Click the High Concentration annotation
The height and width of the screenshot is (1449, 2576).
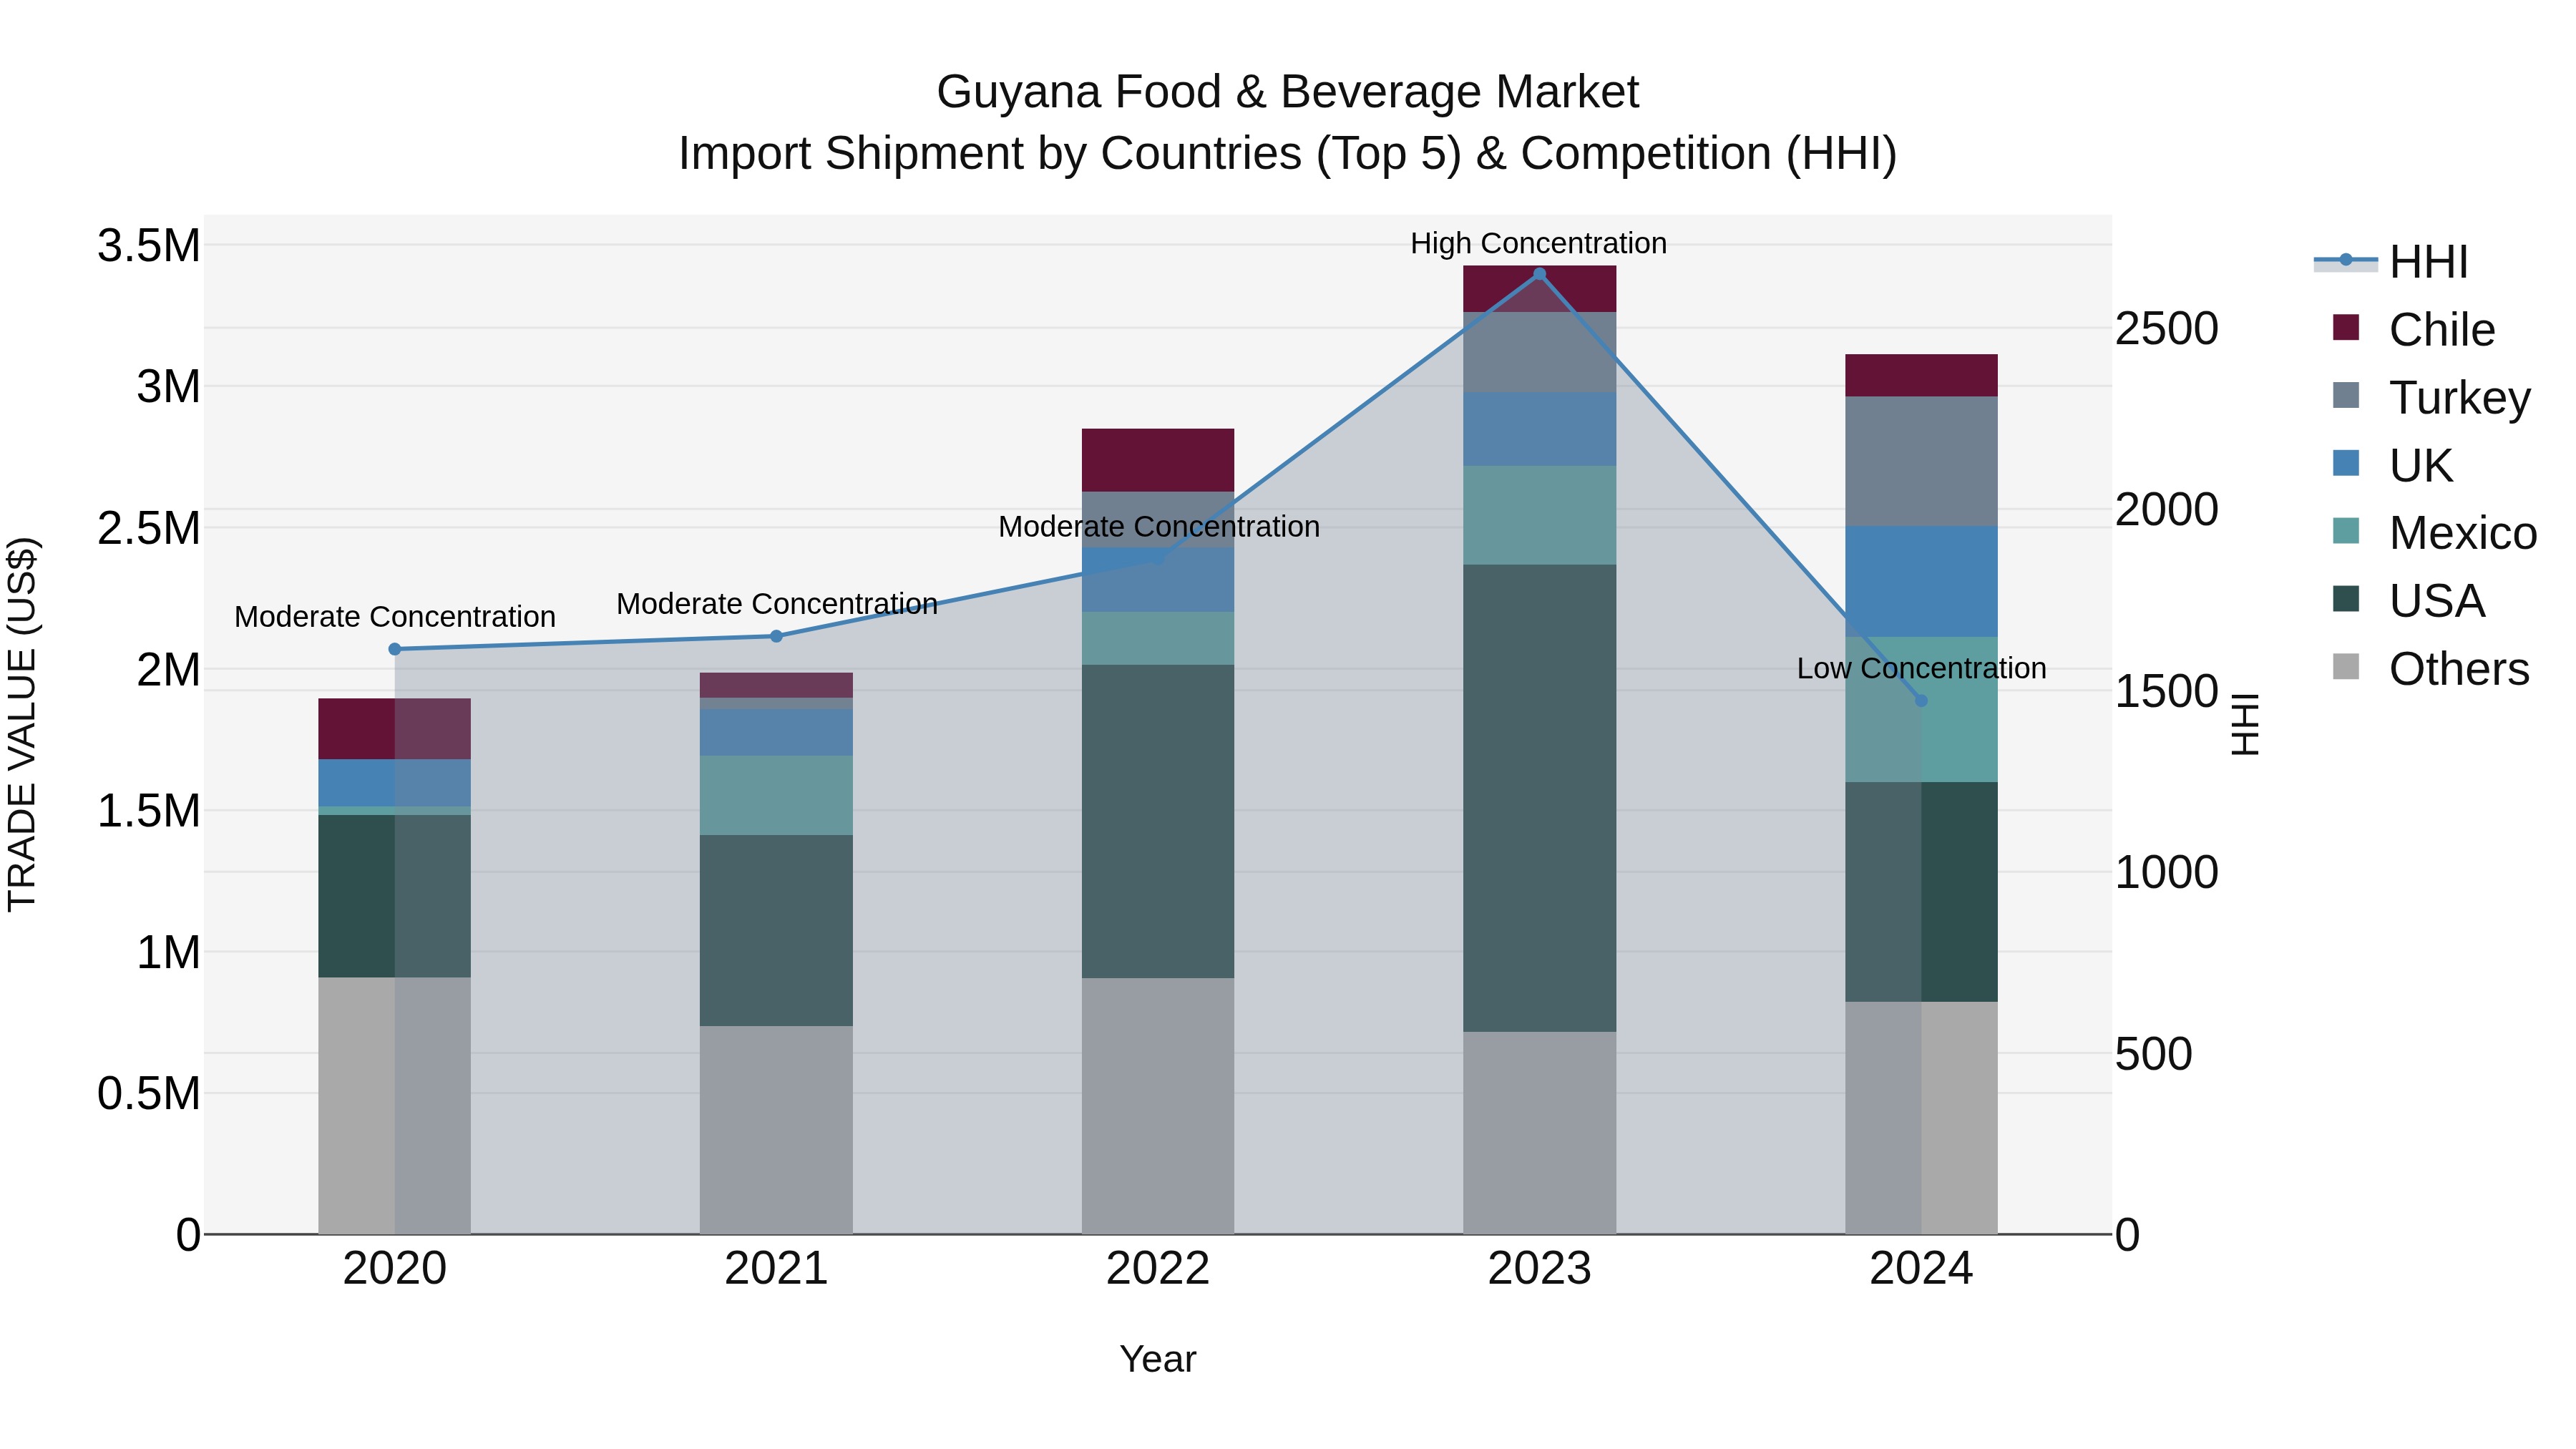point(1539,243)
